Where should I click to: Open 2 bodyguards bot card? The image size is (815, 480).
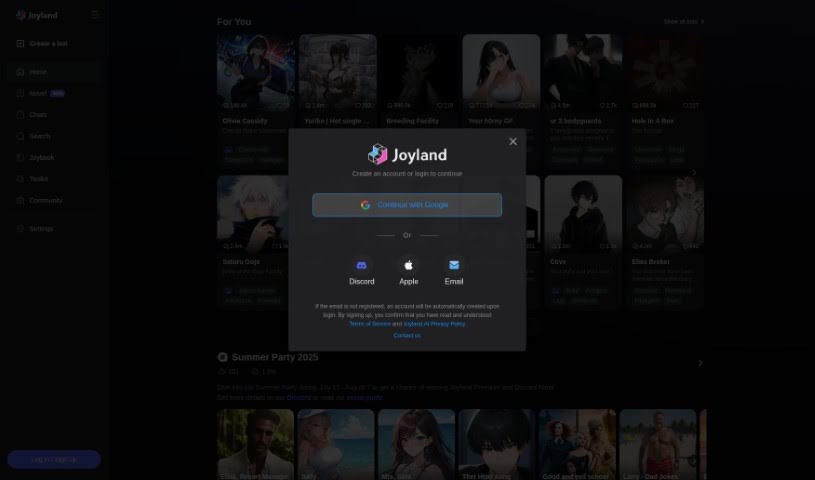[x=583, y=101]
